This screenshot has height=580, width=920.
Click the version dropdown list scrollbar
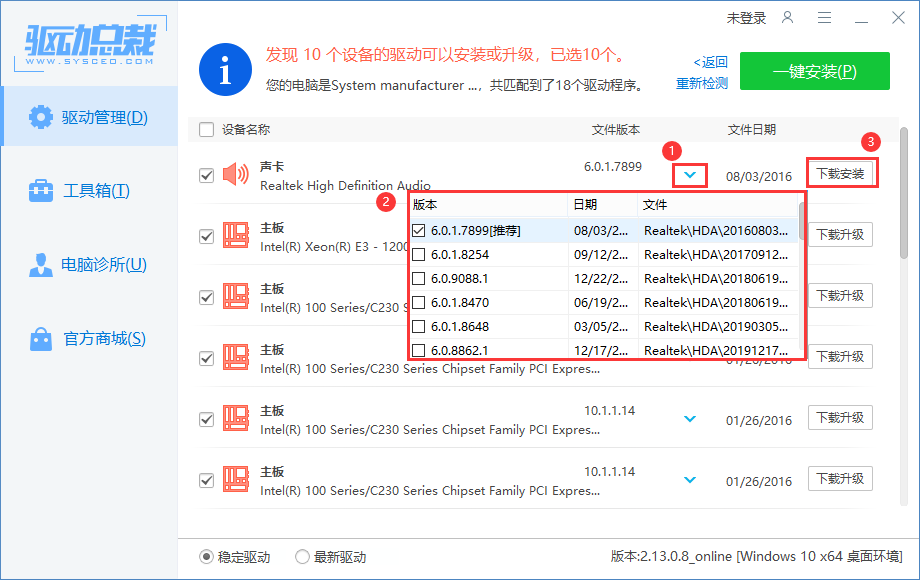(801, 221)
